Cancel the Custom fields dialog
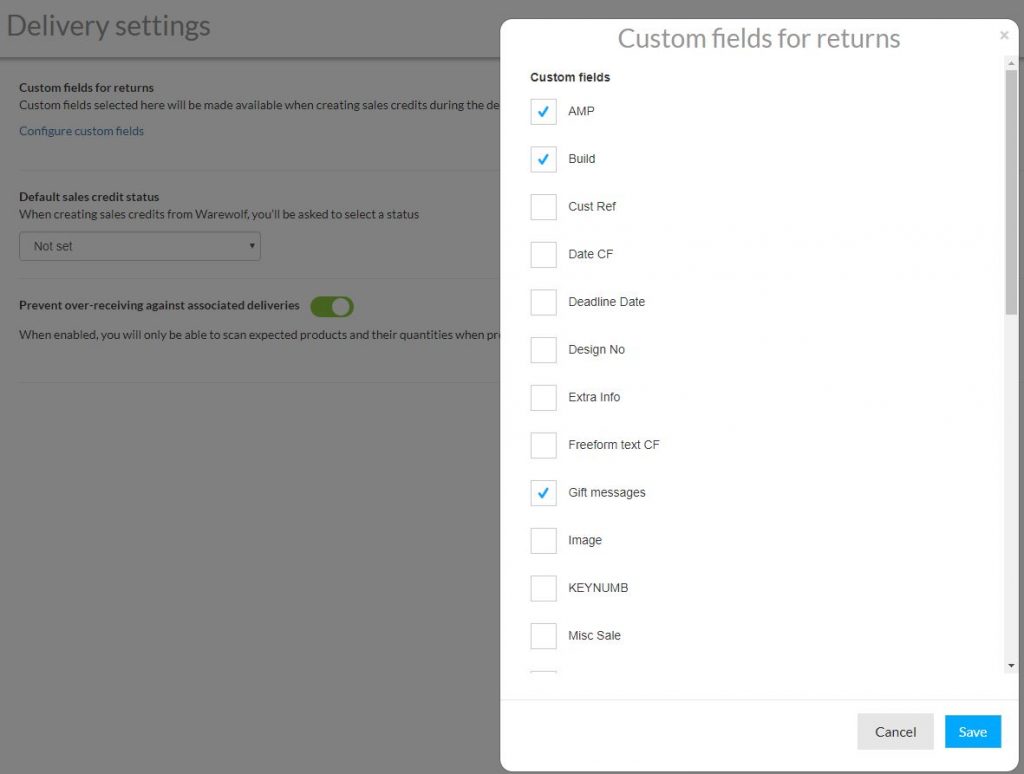Image resolution: width=1024 pixels, height=774 pixels. [894, 731]
